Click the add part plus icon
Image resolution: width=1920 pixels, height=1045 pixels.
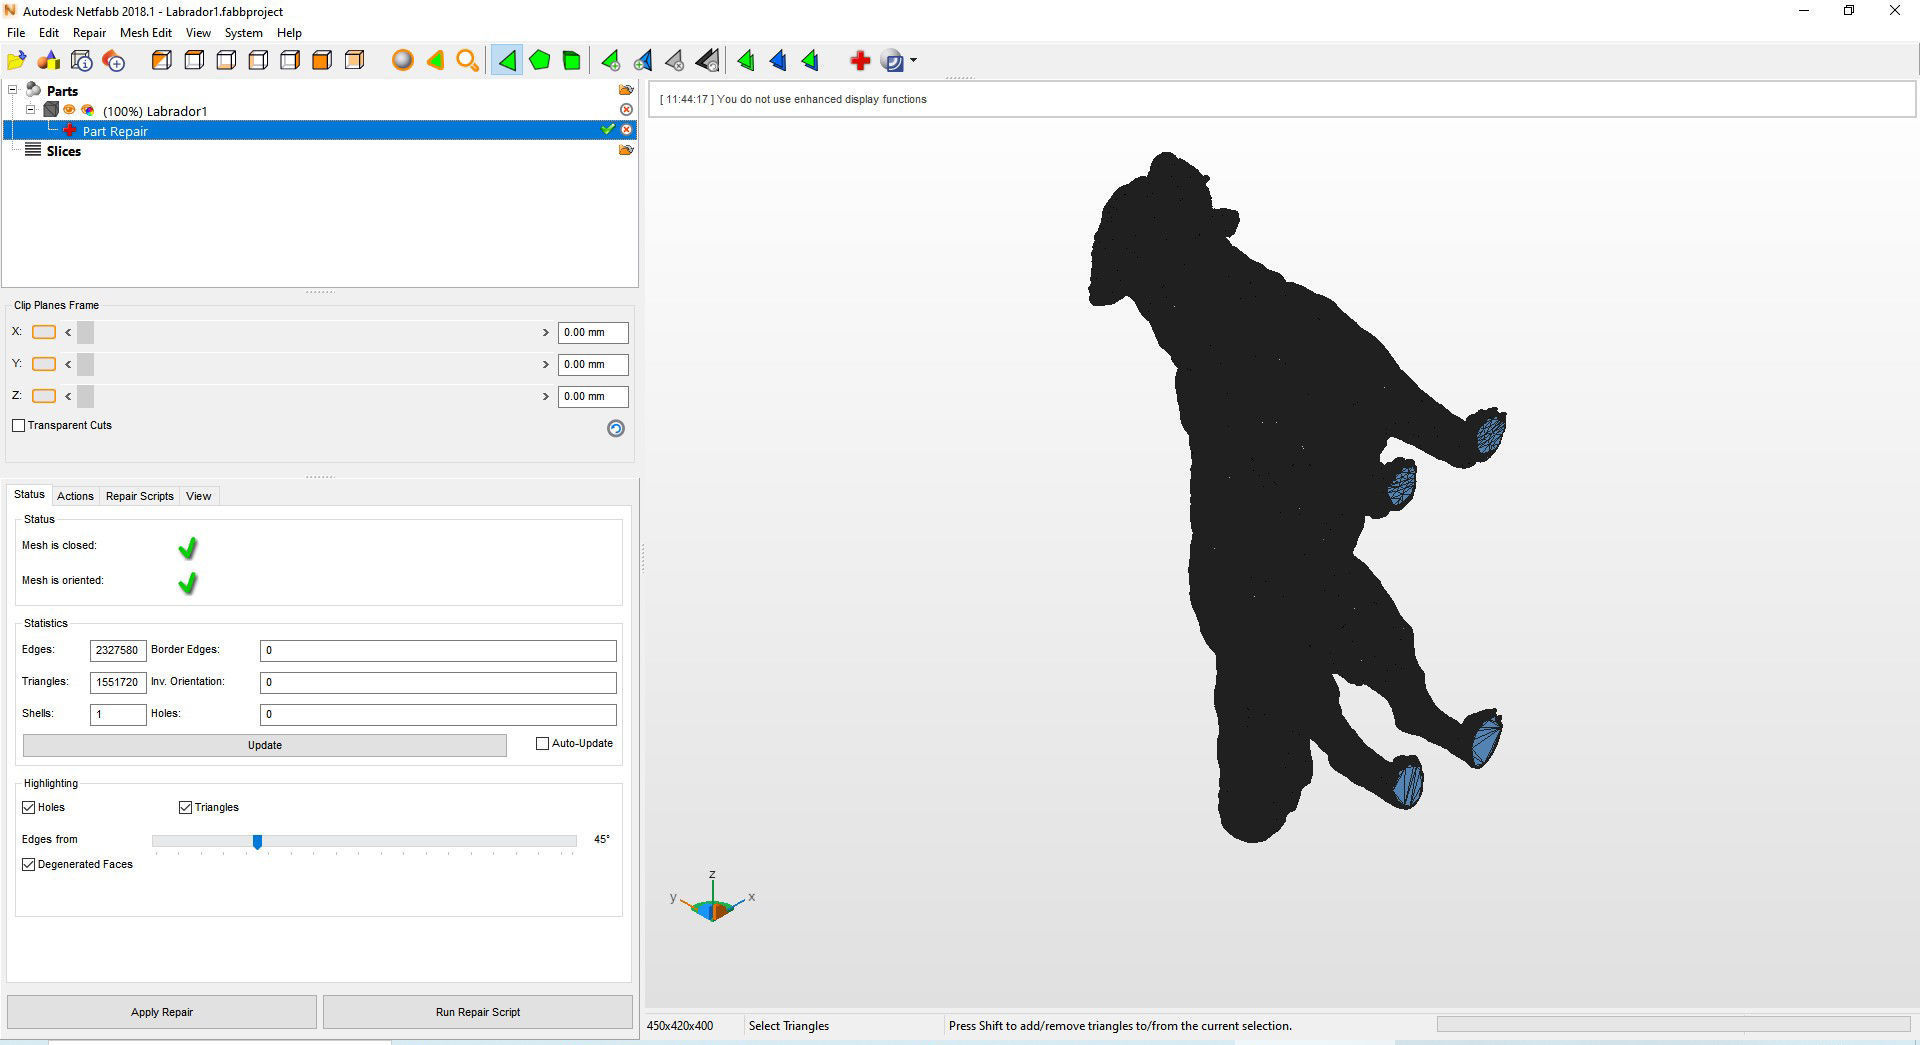114,61
